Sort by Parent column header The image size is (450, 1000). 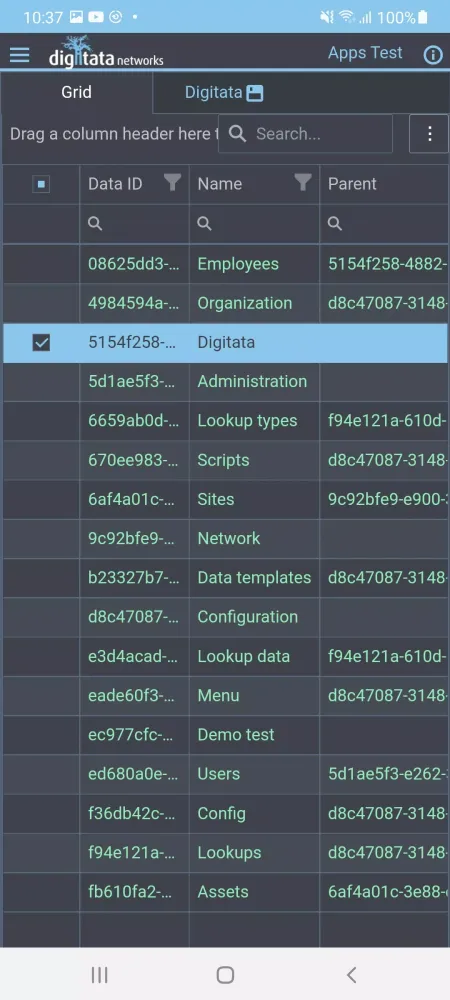tap(352, 184)
